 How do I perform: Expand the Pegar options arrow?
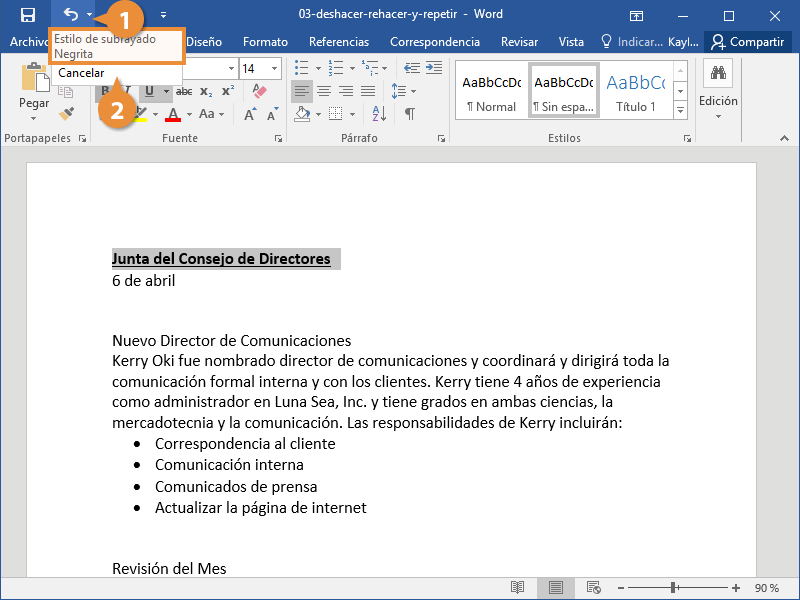tap(34, 118)
